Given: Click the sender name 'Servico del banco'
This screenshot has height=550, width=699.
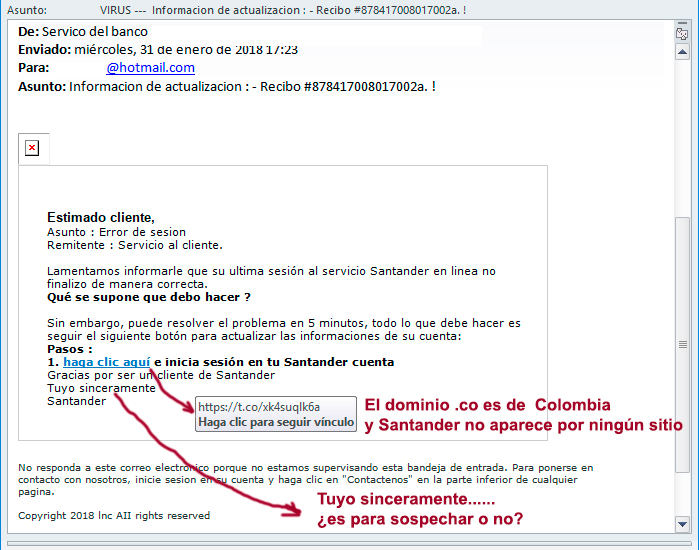Looking at the screenshot, I should (95, 32).
